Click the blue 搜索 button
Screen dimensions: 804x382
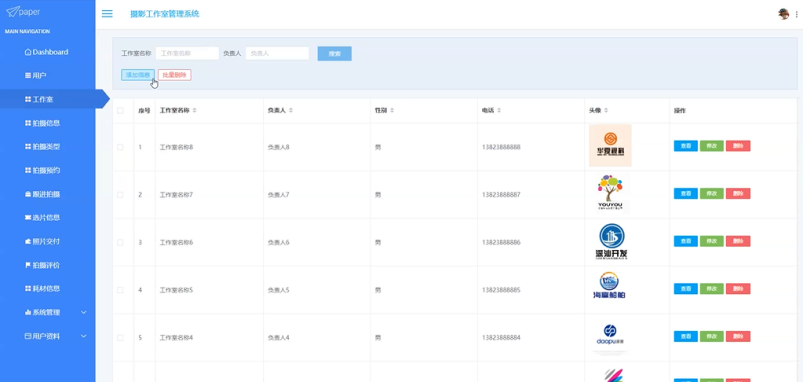point(334,53)
